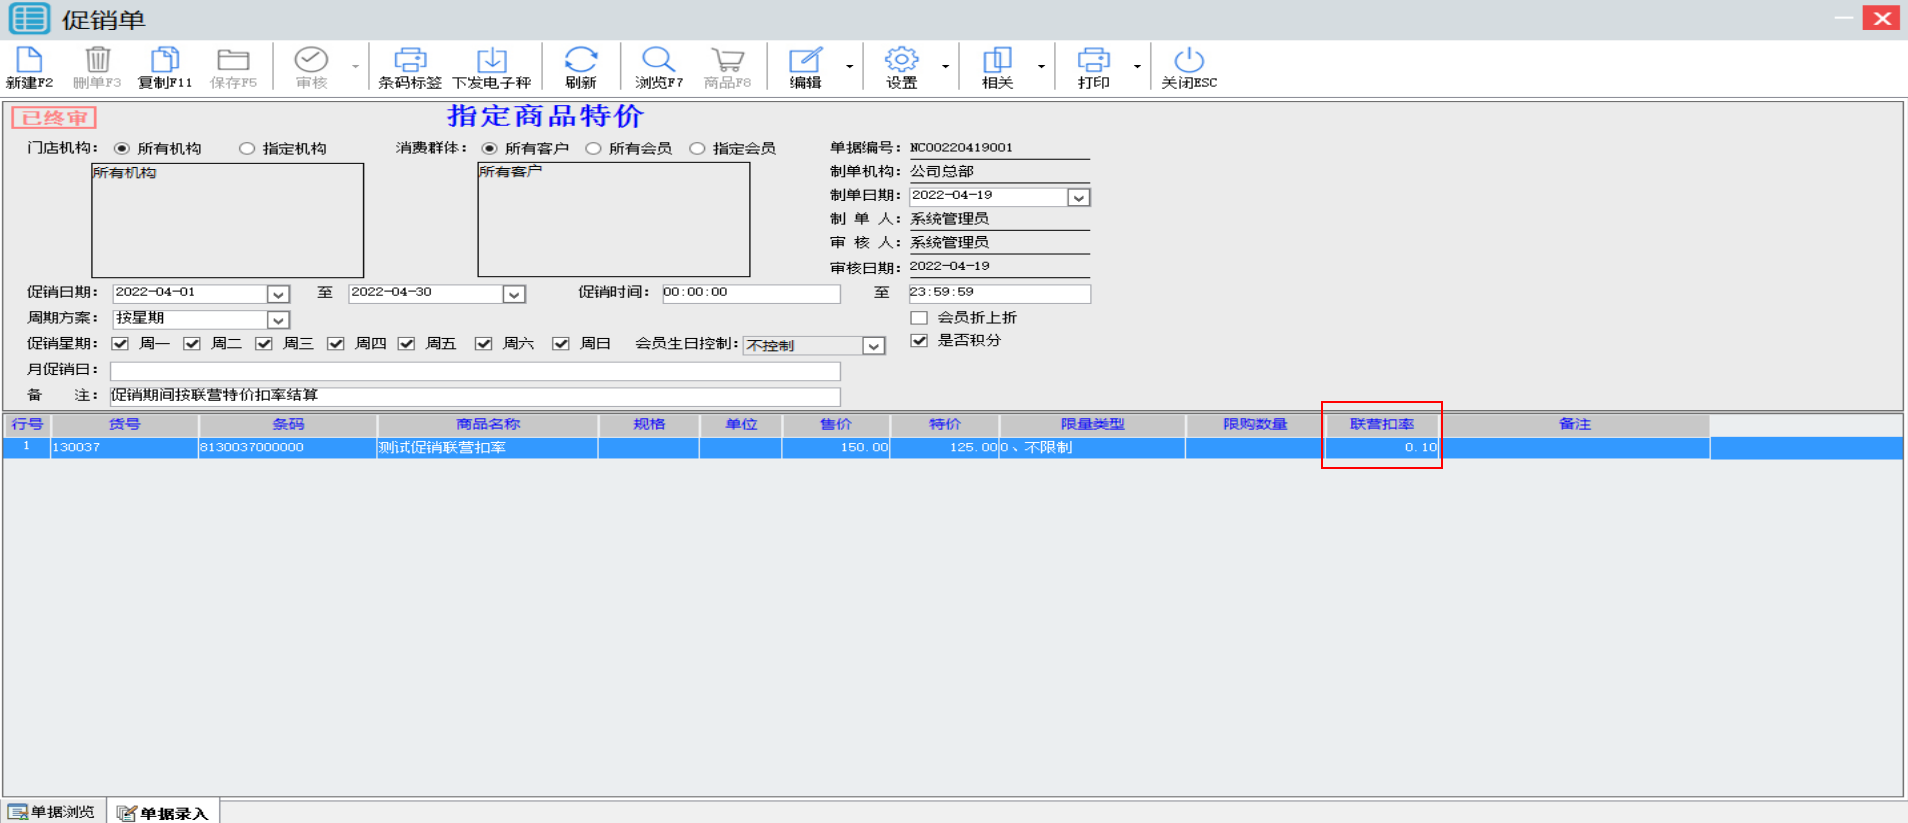Switch to the 单据录入 tab
This screenshot has height=823, width=1908.
coord(163,813)
